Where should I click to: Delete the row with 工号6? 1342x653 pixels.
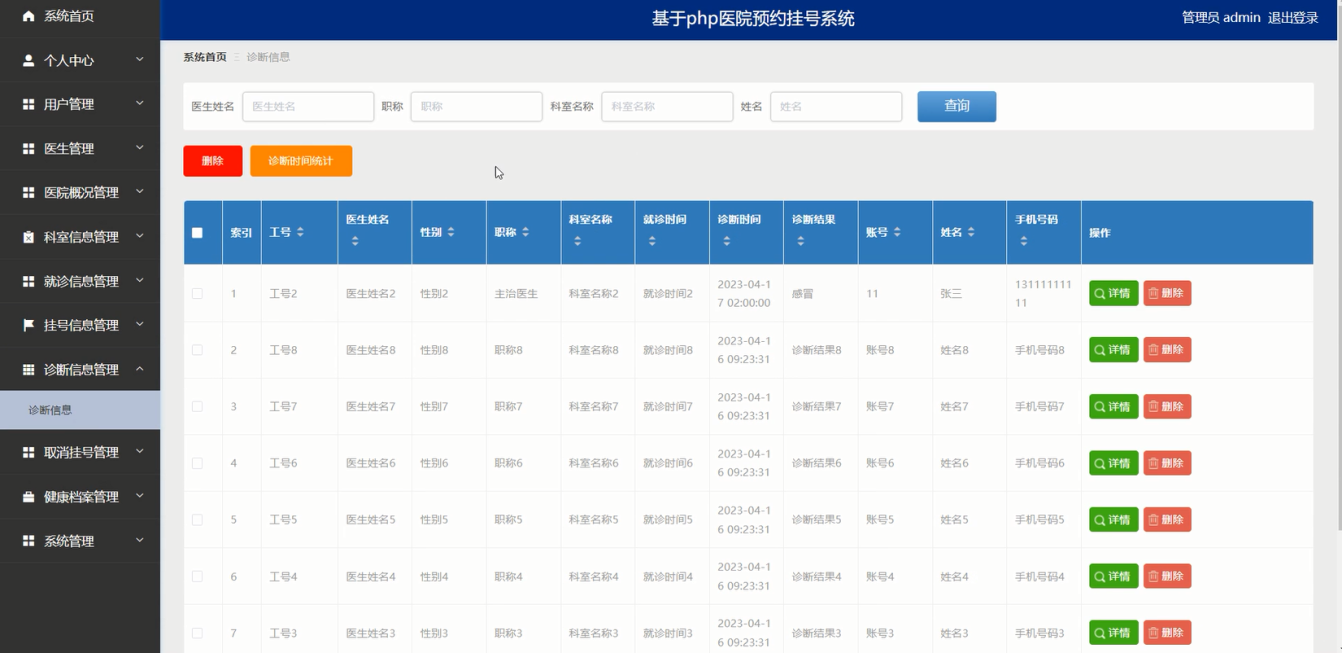[1167, 463]
